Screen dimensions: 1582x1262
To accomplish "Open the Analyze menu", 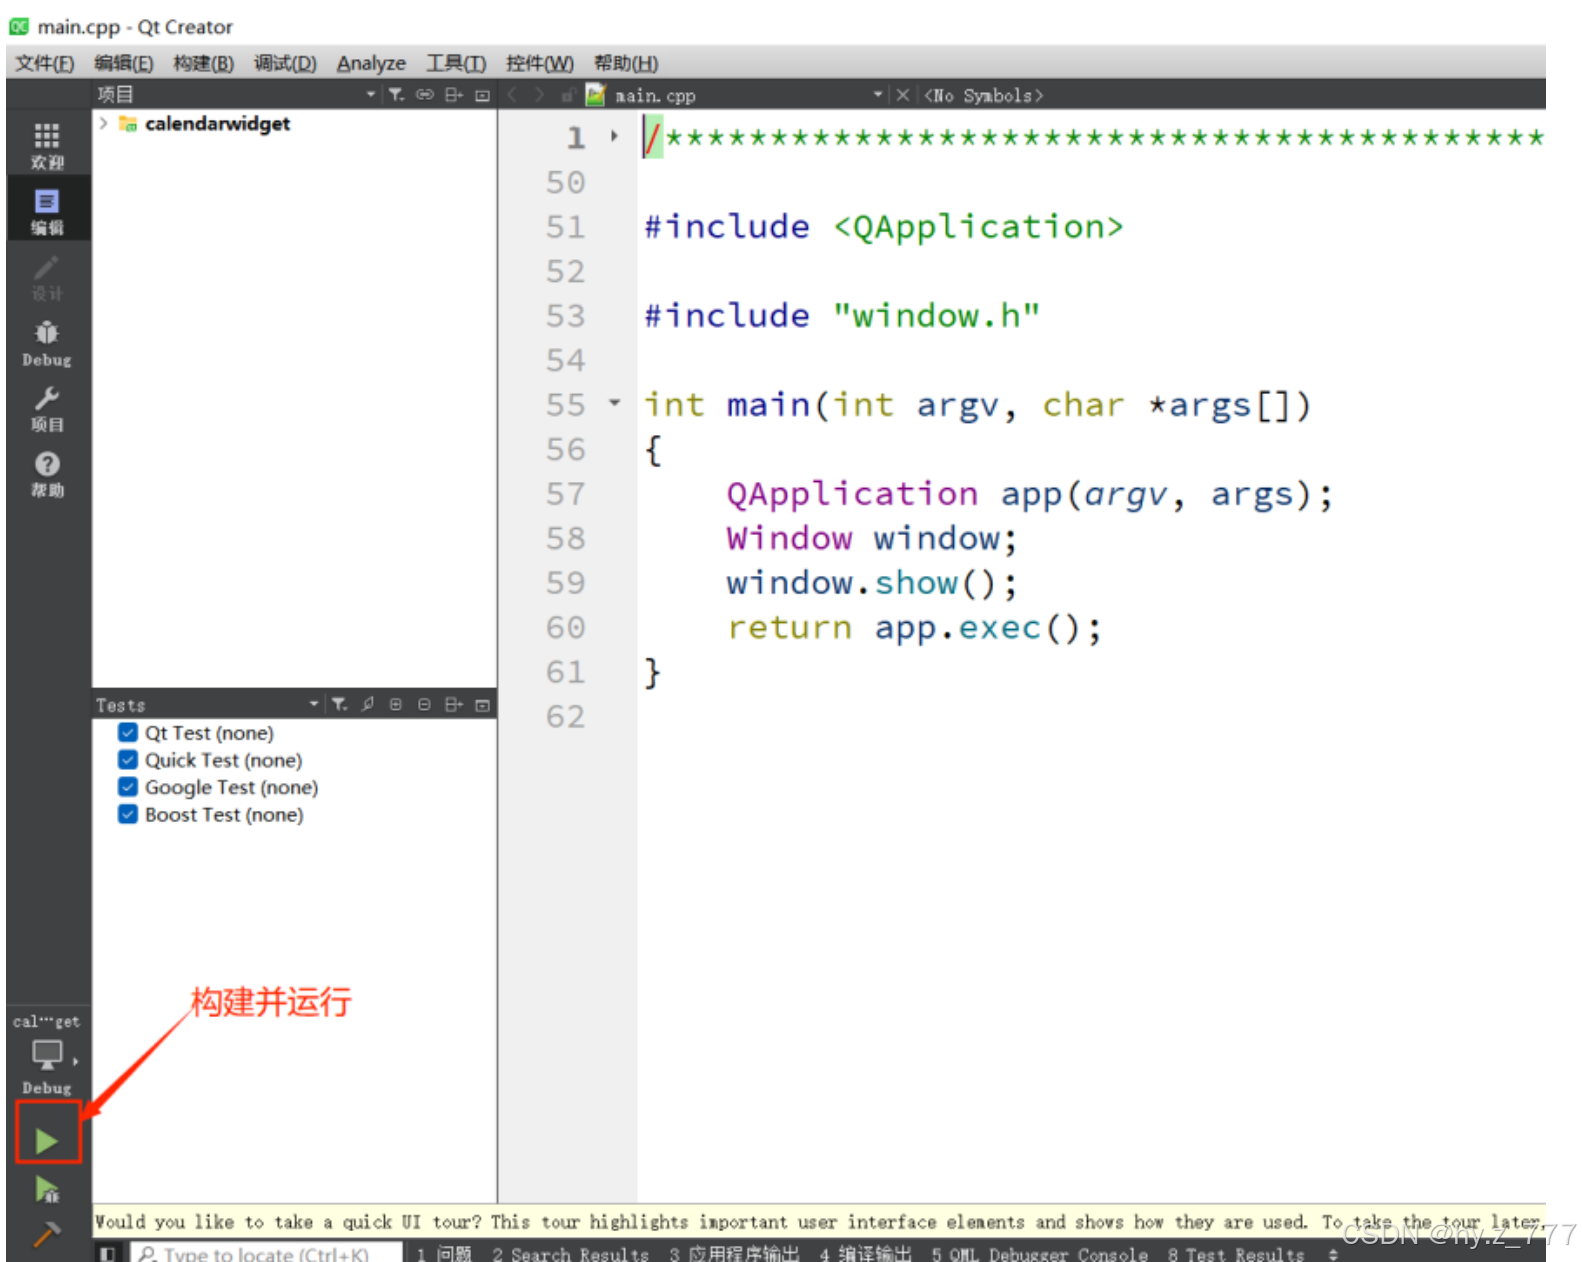I will tap(371, 63).
